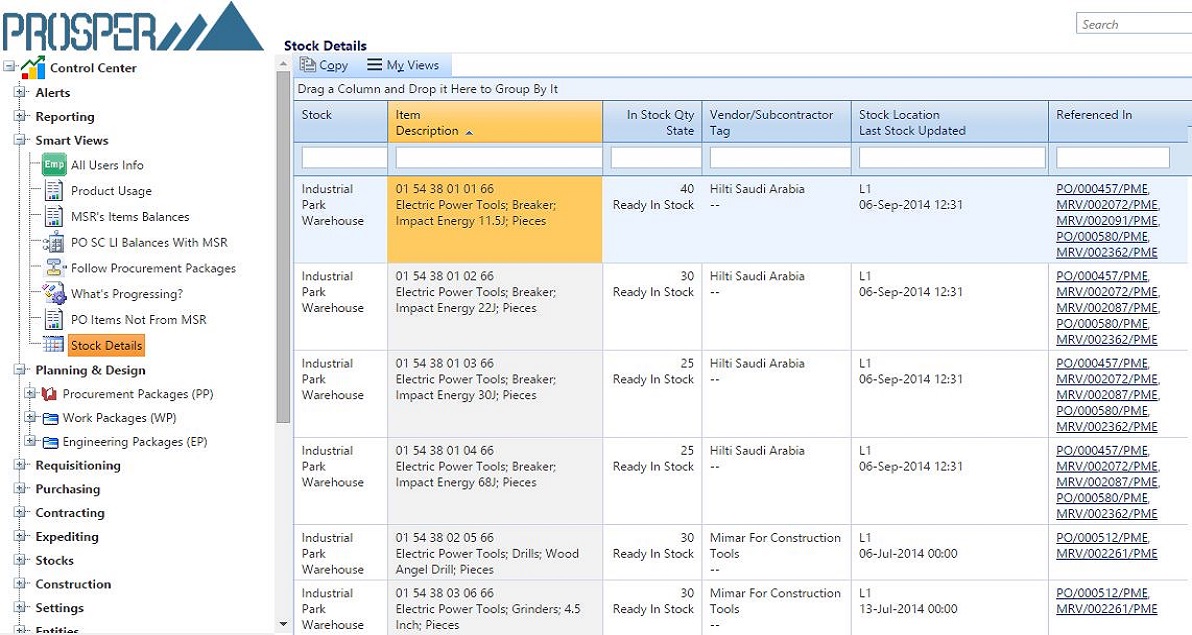This screenshot has width=1192, height=635.
Task: Sort by Referenced In column header
Action: coord(1118,122)
